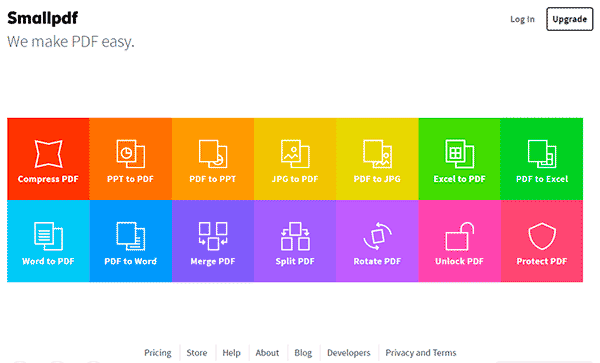Screen dimensions: 600x363
Task: Open the Pricing footer link
Action: point(158,353)
